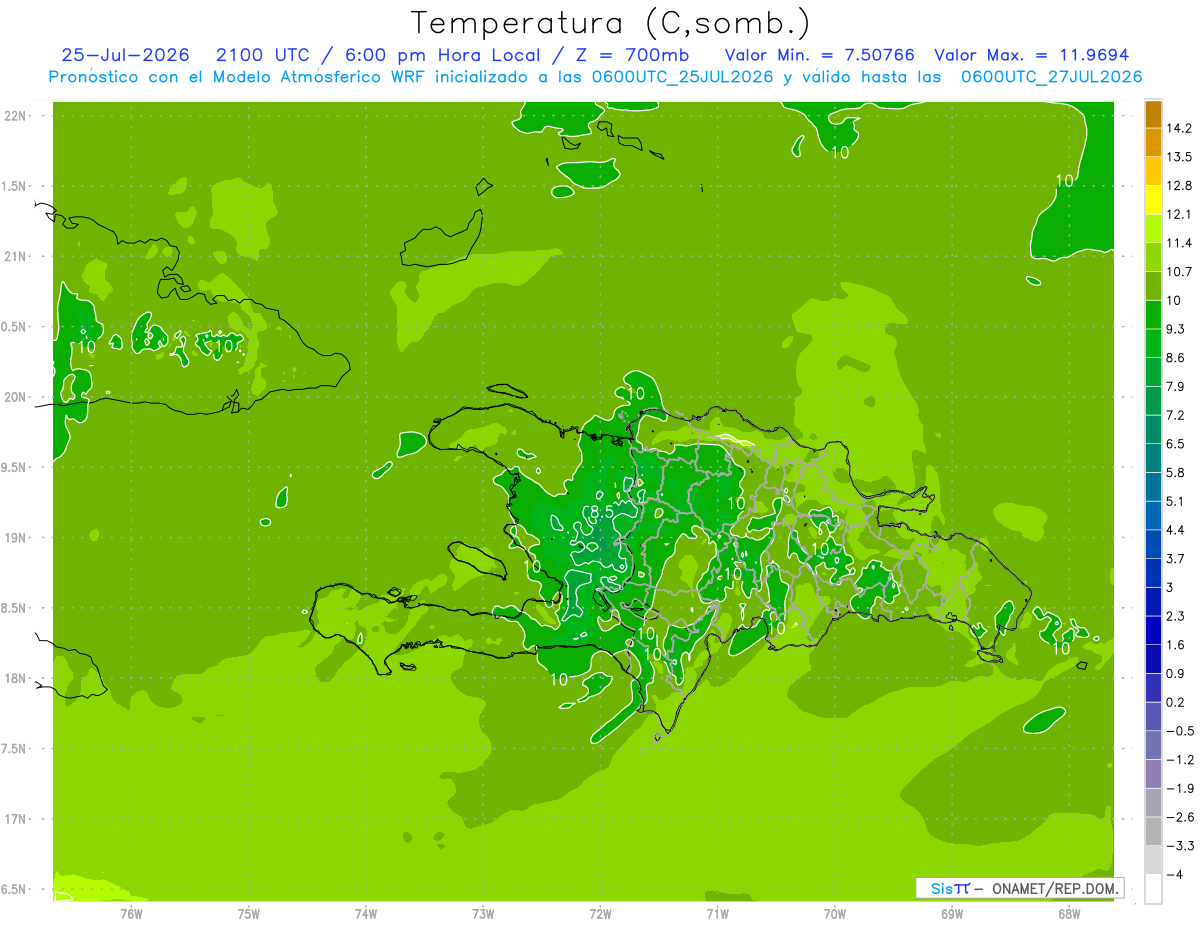Click the "10.7" colorbar label
Image resolution: width=1200 pixels, height=927 pixels.
pos(1178,272)
